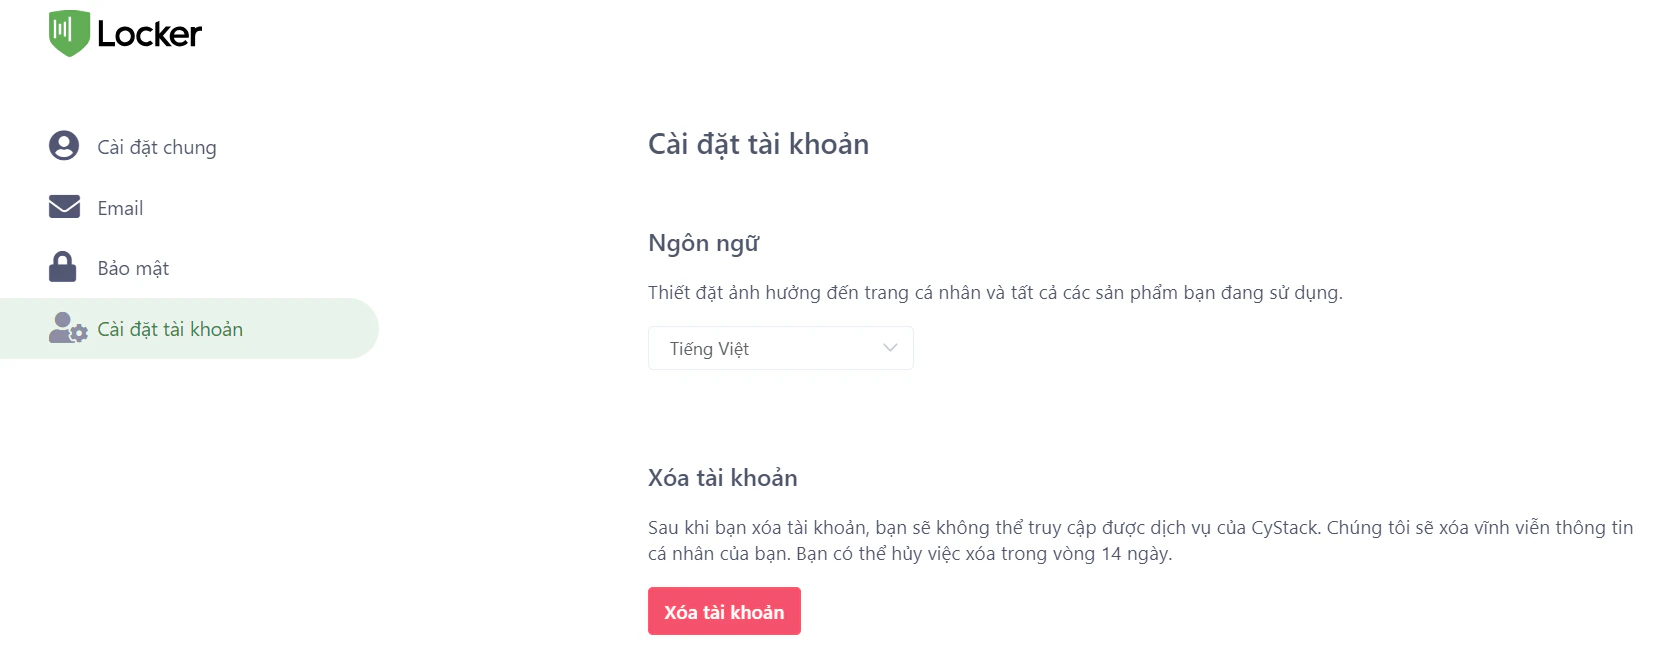Click the chevron arrow on the language selector

pos(889,348)
